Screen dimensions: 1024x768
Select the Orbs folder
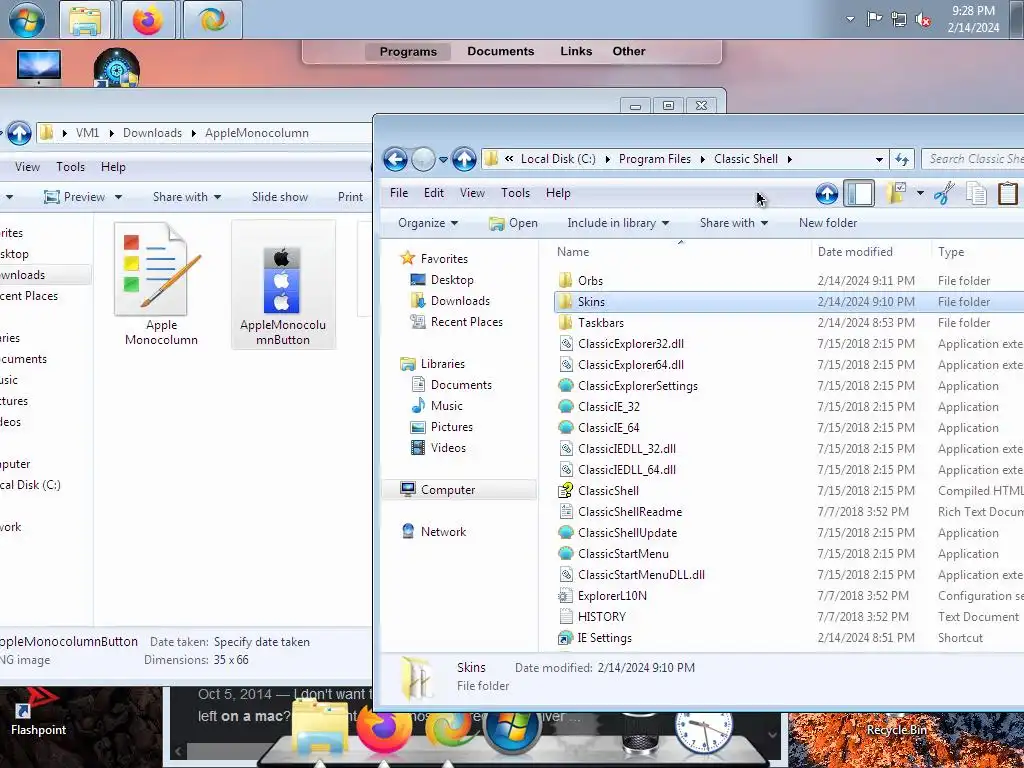(590, 281)
